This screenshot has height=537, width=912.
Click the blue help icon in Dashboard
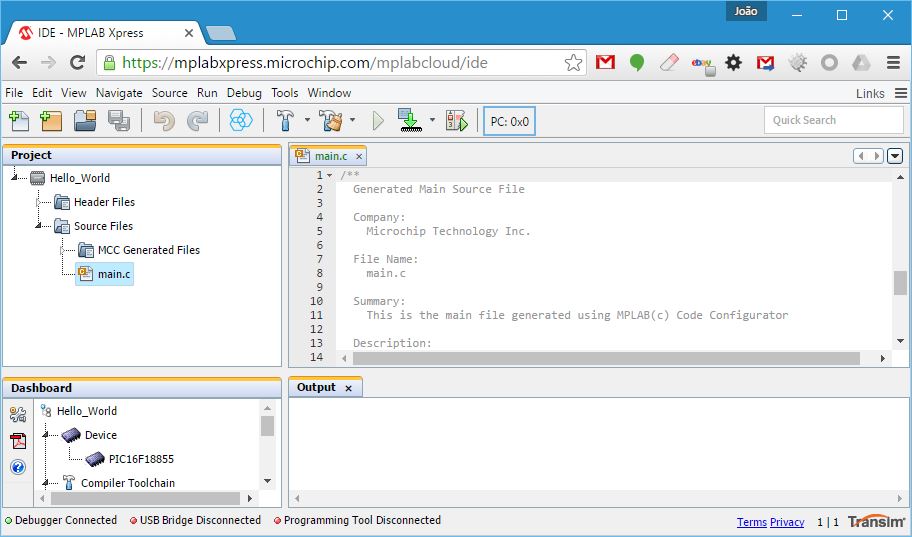(18, 467)
